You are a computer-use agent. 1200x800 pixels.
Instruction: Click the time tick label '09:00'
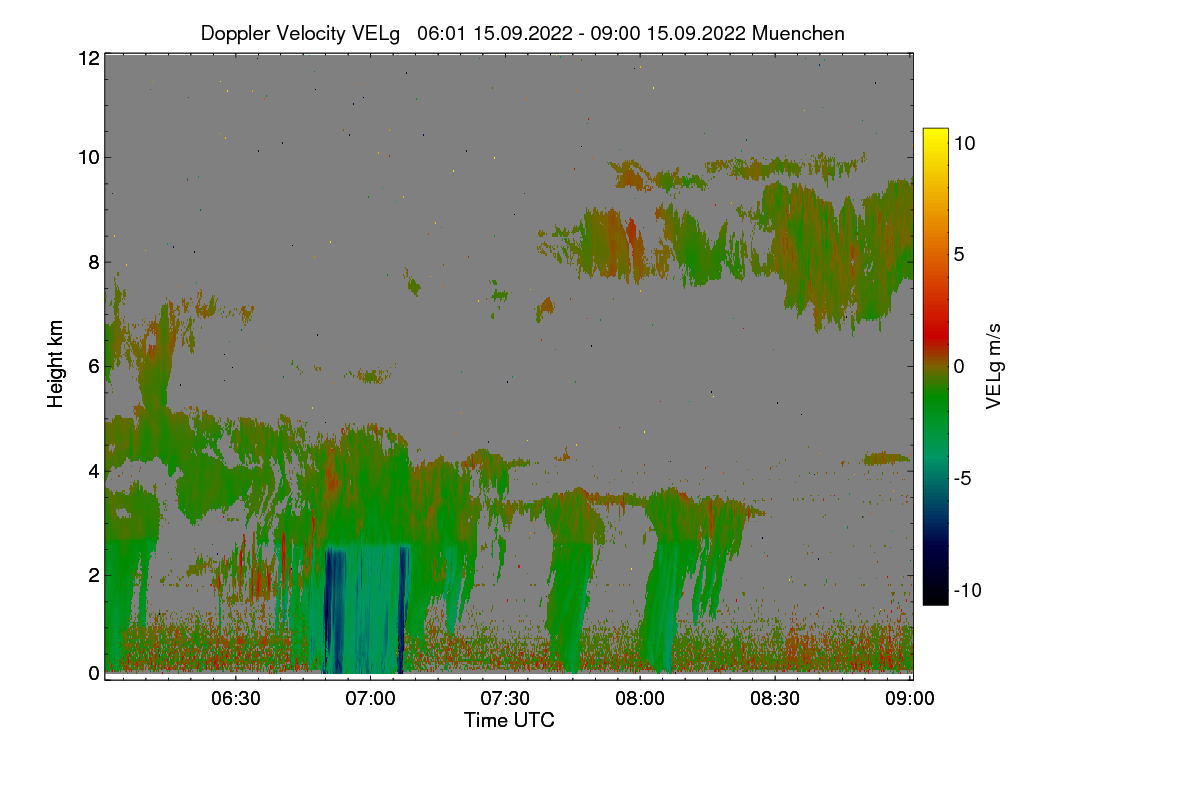(x=908, y=698)
